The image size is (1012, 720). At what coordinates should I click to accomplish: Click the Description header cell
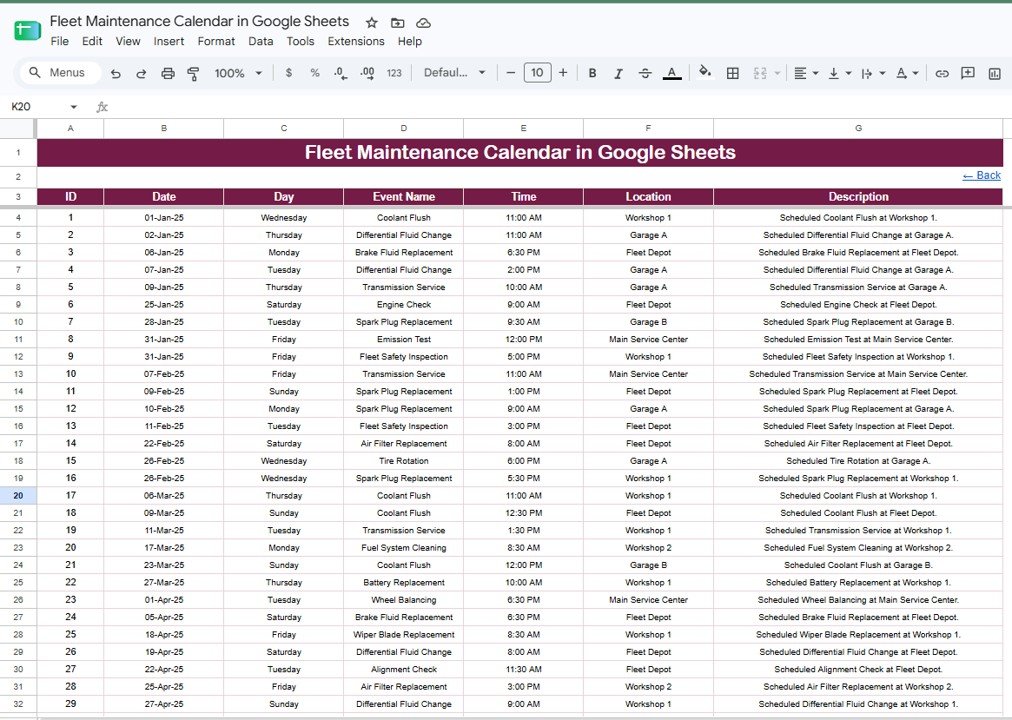coord(858,197)
